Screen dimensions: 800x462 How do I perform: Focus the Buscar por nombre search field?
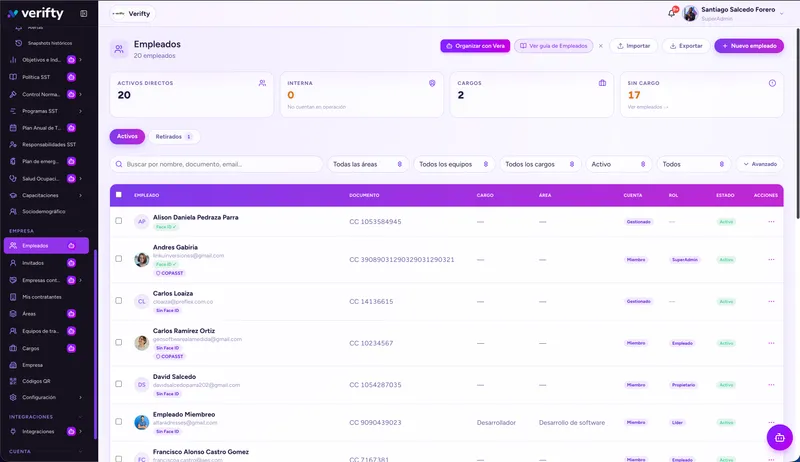click(x=216, y=164)
